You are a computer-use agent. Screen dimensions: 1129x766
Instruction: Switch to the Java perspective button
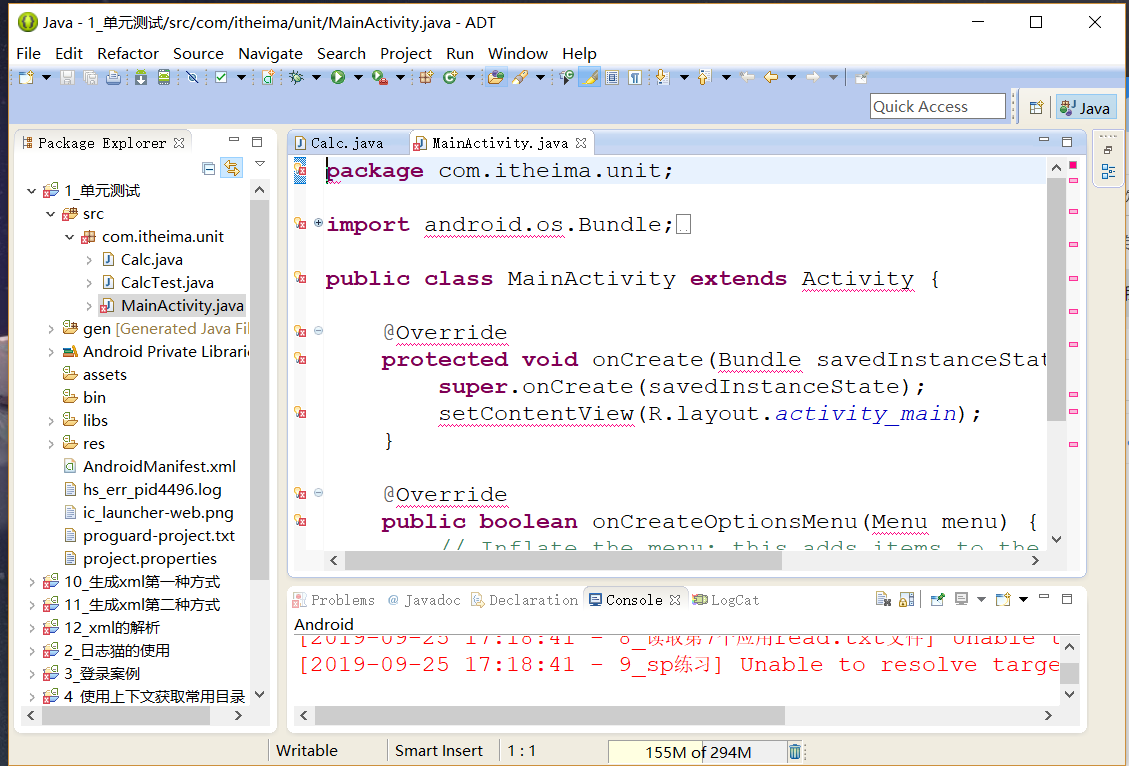click(1087, 108)
